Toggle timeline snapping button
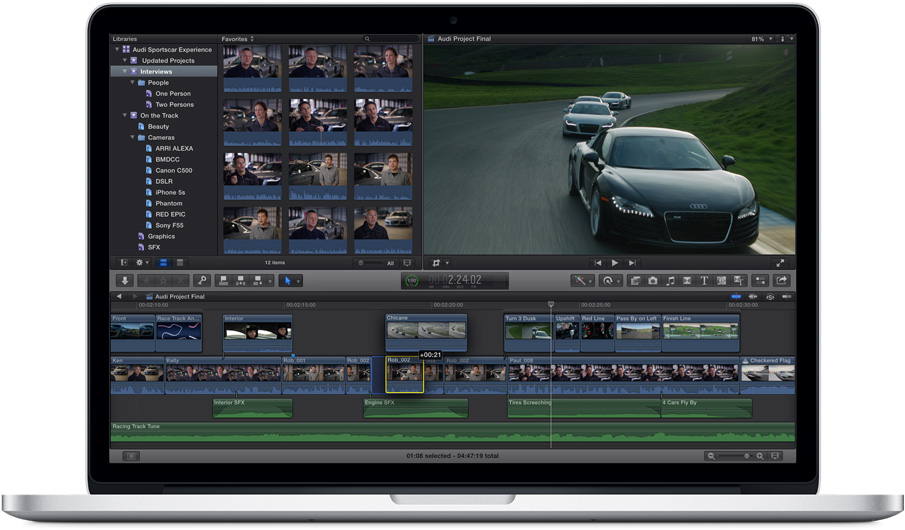905x530 pixels. click(786, 297)
